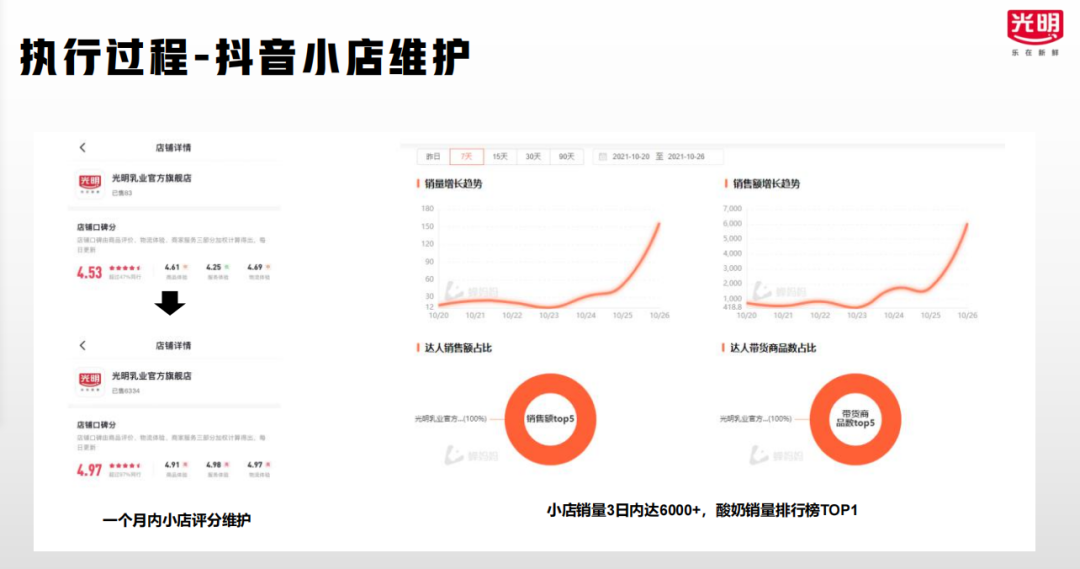Open the 光明 shop logo beside 已售83
Screen dimensions: 1080x569
[90, 183]
